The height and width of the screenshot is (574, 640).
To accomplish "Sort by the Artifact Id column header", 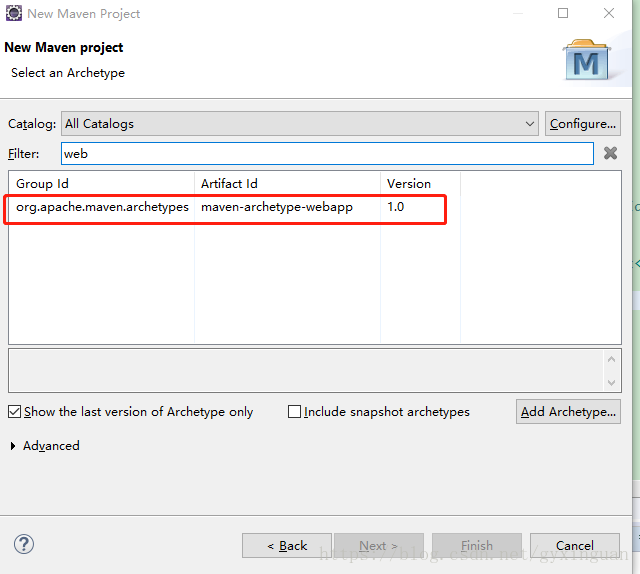I will 287,184.
